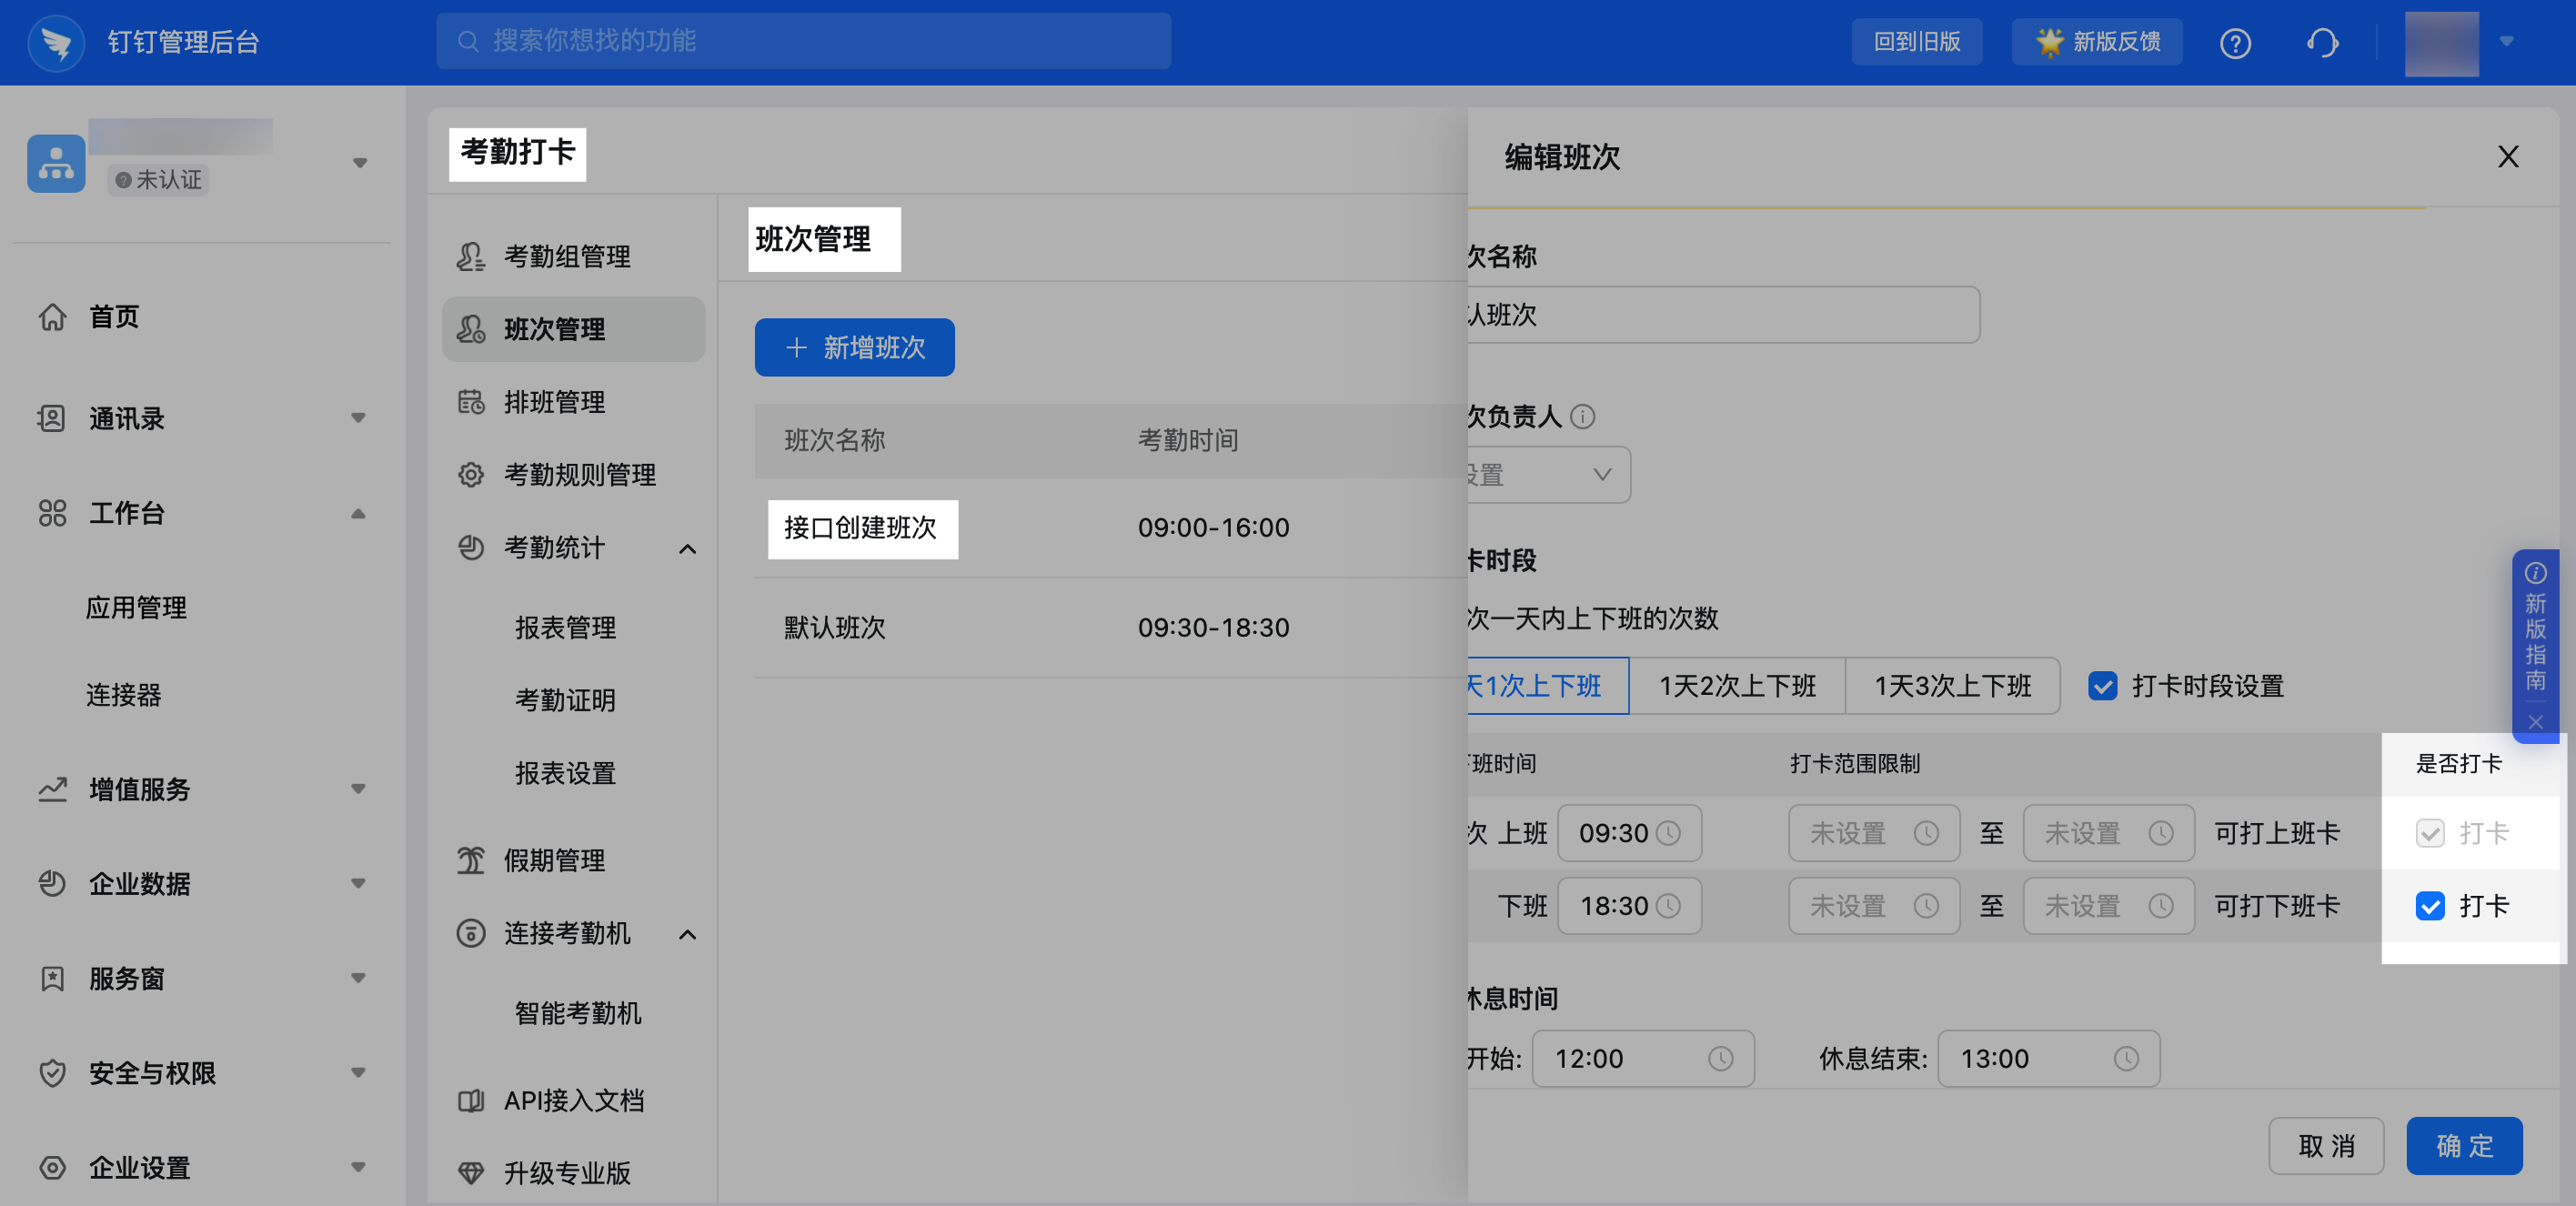Open 应用管理 under 工作台
Viewport: 2576px width, 1206px height.
[136, 607]
